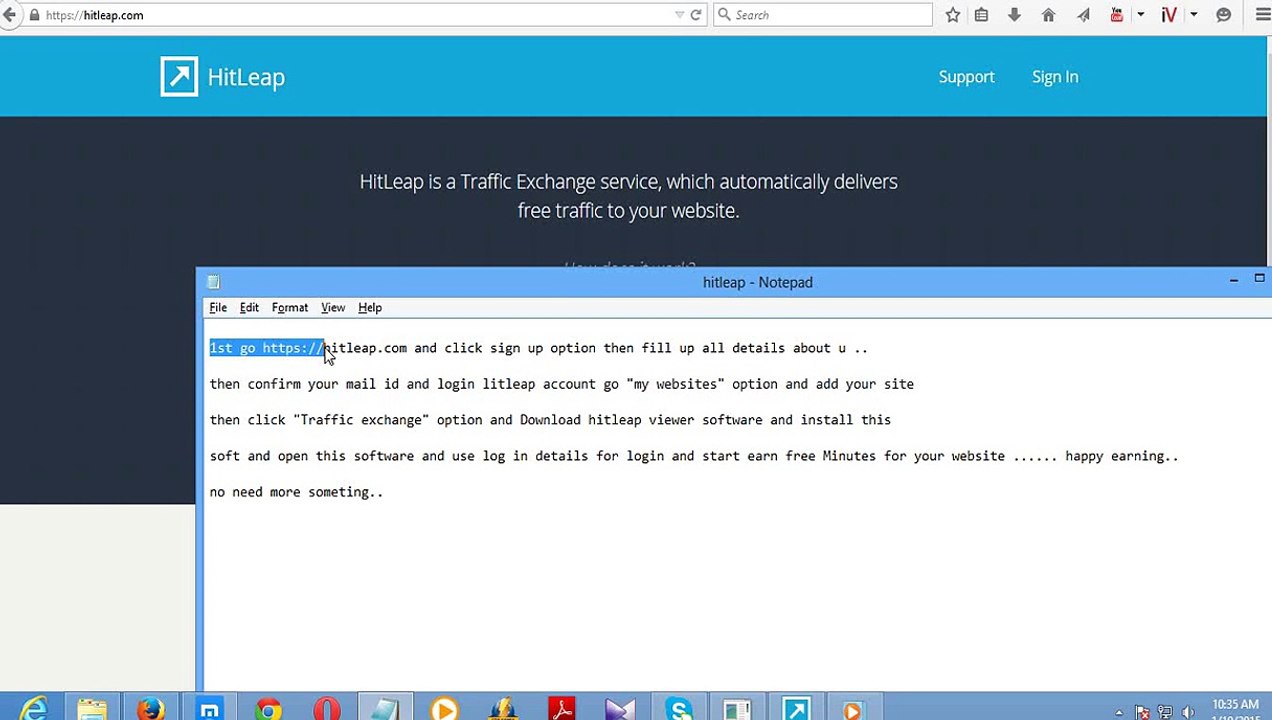Click the browser Search input field
Screen dimensions: 1272x720
click(822, 15)
